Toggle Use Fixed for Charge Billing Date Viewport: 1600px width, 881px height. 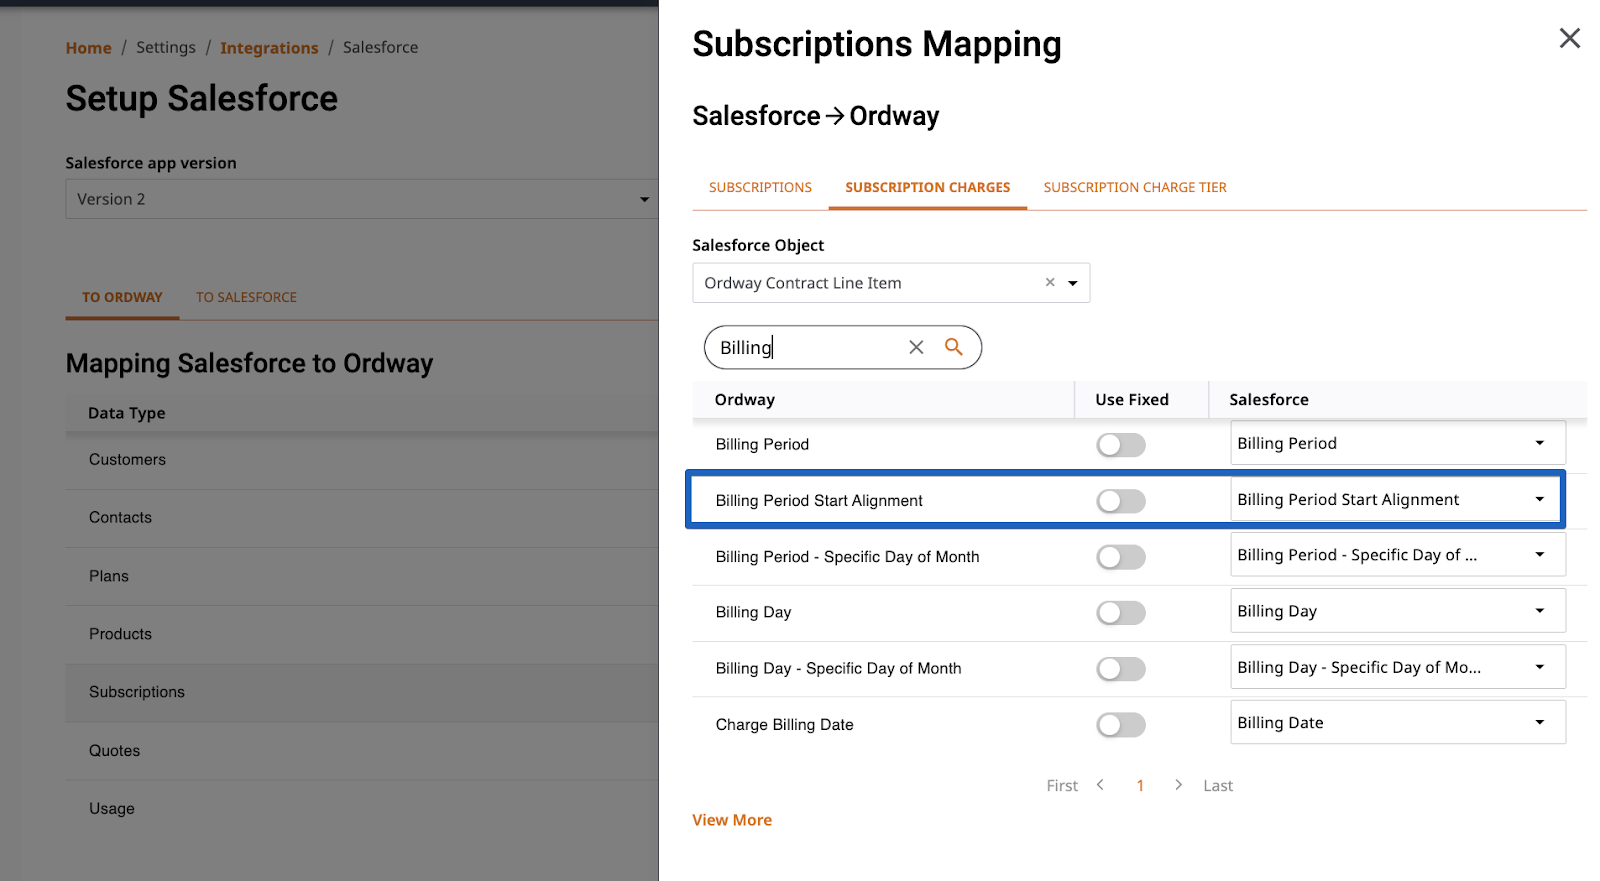1121,725
